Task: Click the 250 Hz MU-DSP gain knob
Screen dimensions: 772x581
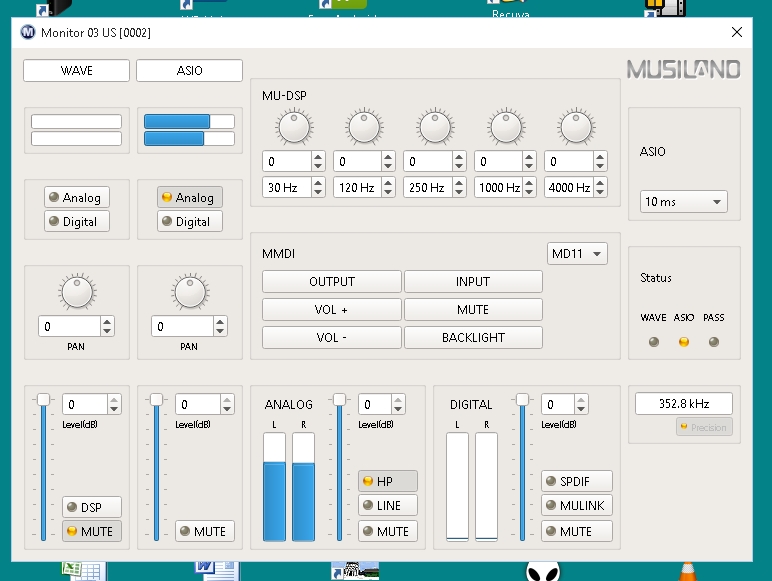Action: tap(435, 127)
